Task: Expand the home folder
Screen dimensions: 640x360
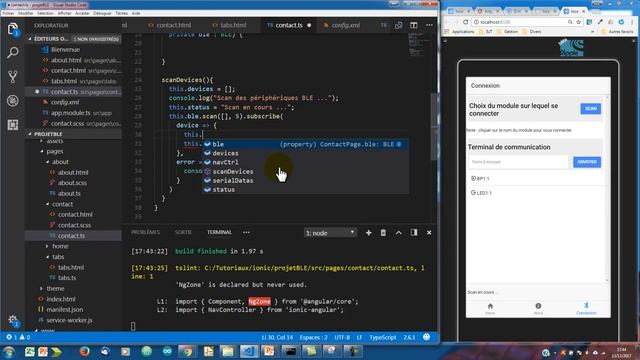Action: 60,246
